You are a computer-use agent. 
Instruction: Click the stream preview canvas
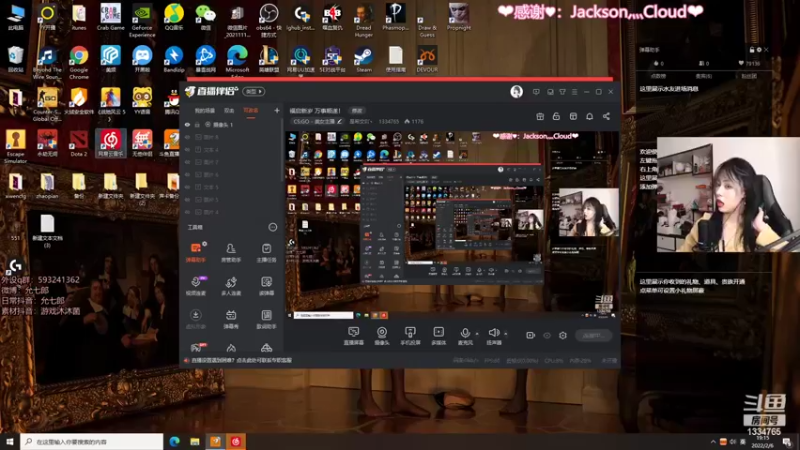click(x=452, y=226)
